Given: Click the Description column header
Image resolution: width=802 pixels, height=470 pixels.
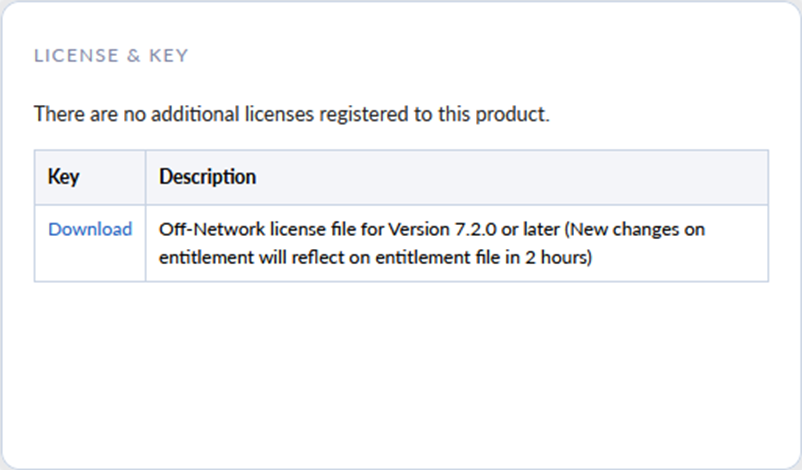Looking at the screenshot, I should [x=207, y=177].
